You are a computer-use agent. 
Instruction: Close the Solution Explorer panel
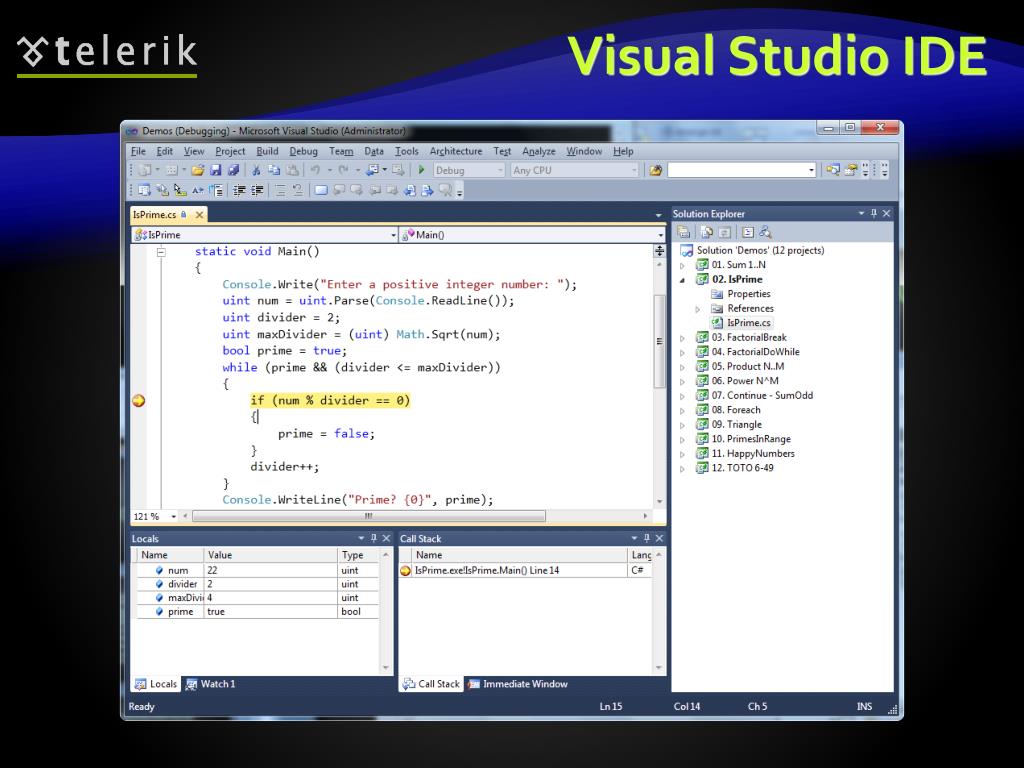[x=886, y=214]
